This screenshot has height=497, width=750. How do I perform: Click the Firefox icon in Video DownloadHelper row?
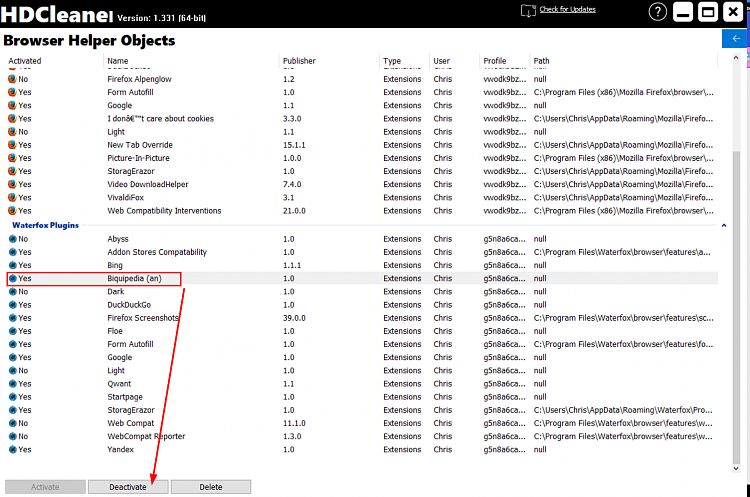[12, 184]
